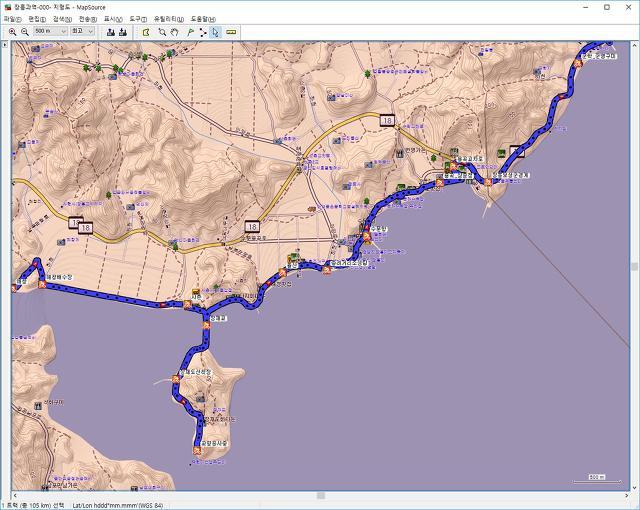The height and width of the screenshot is (510, 640).
Task: Click the '1 트랙 (총 105 km) 선택' status text
Action: click(33, 506)
